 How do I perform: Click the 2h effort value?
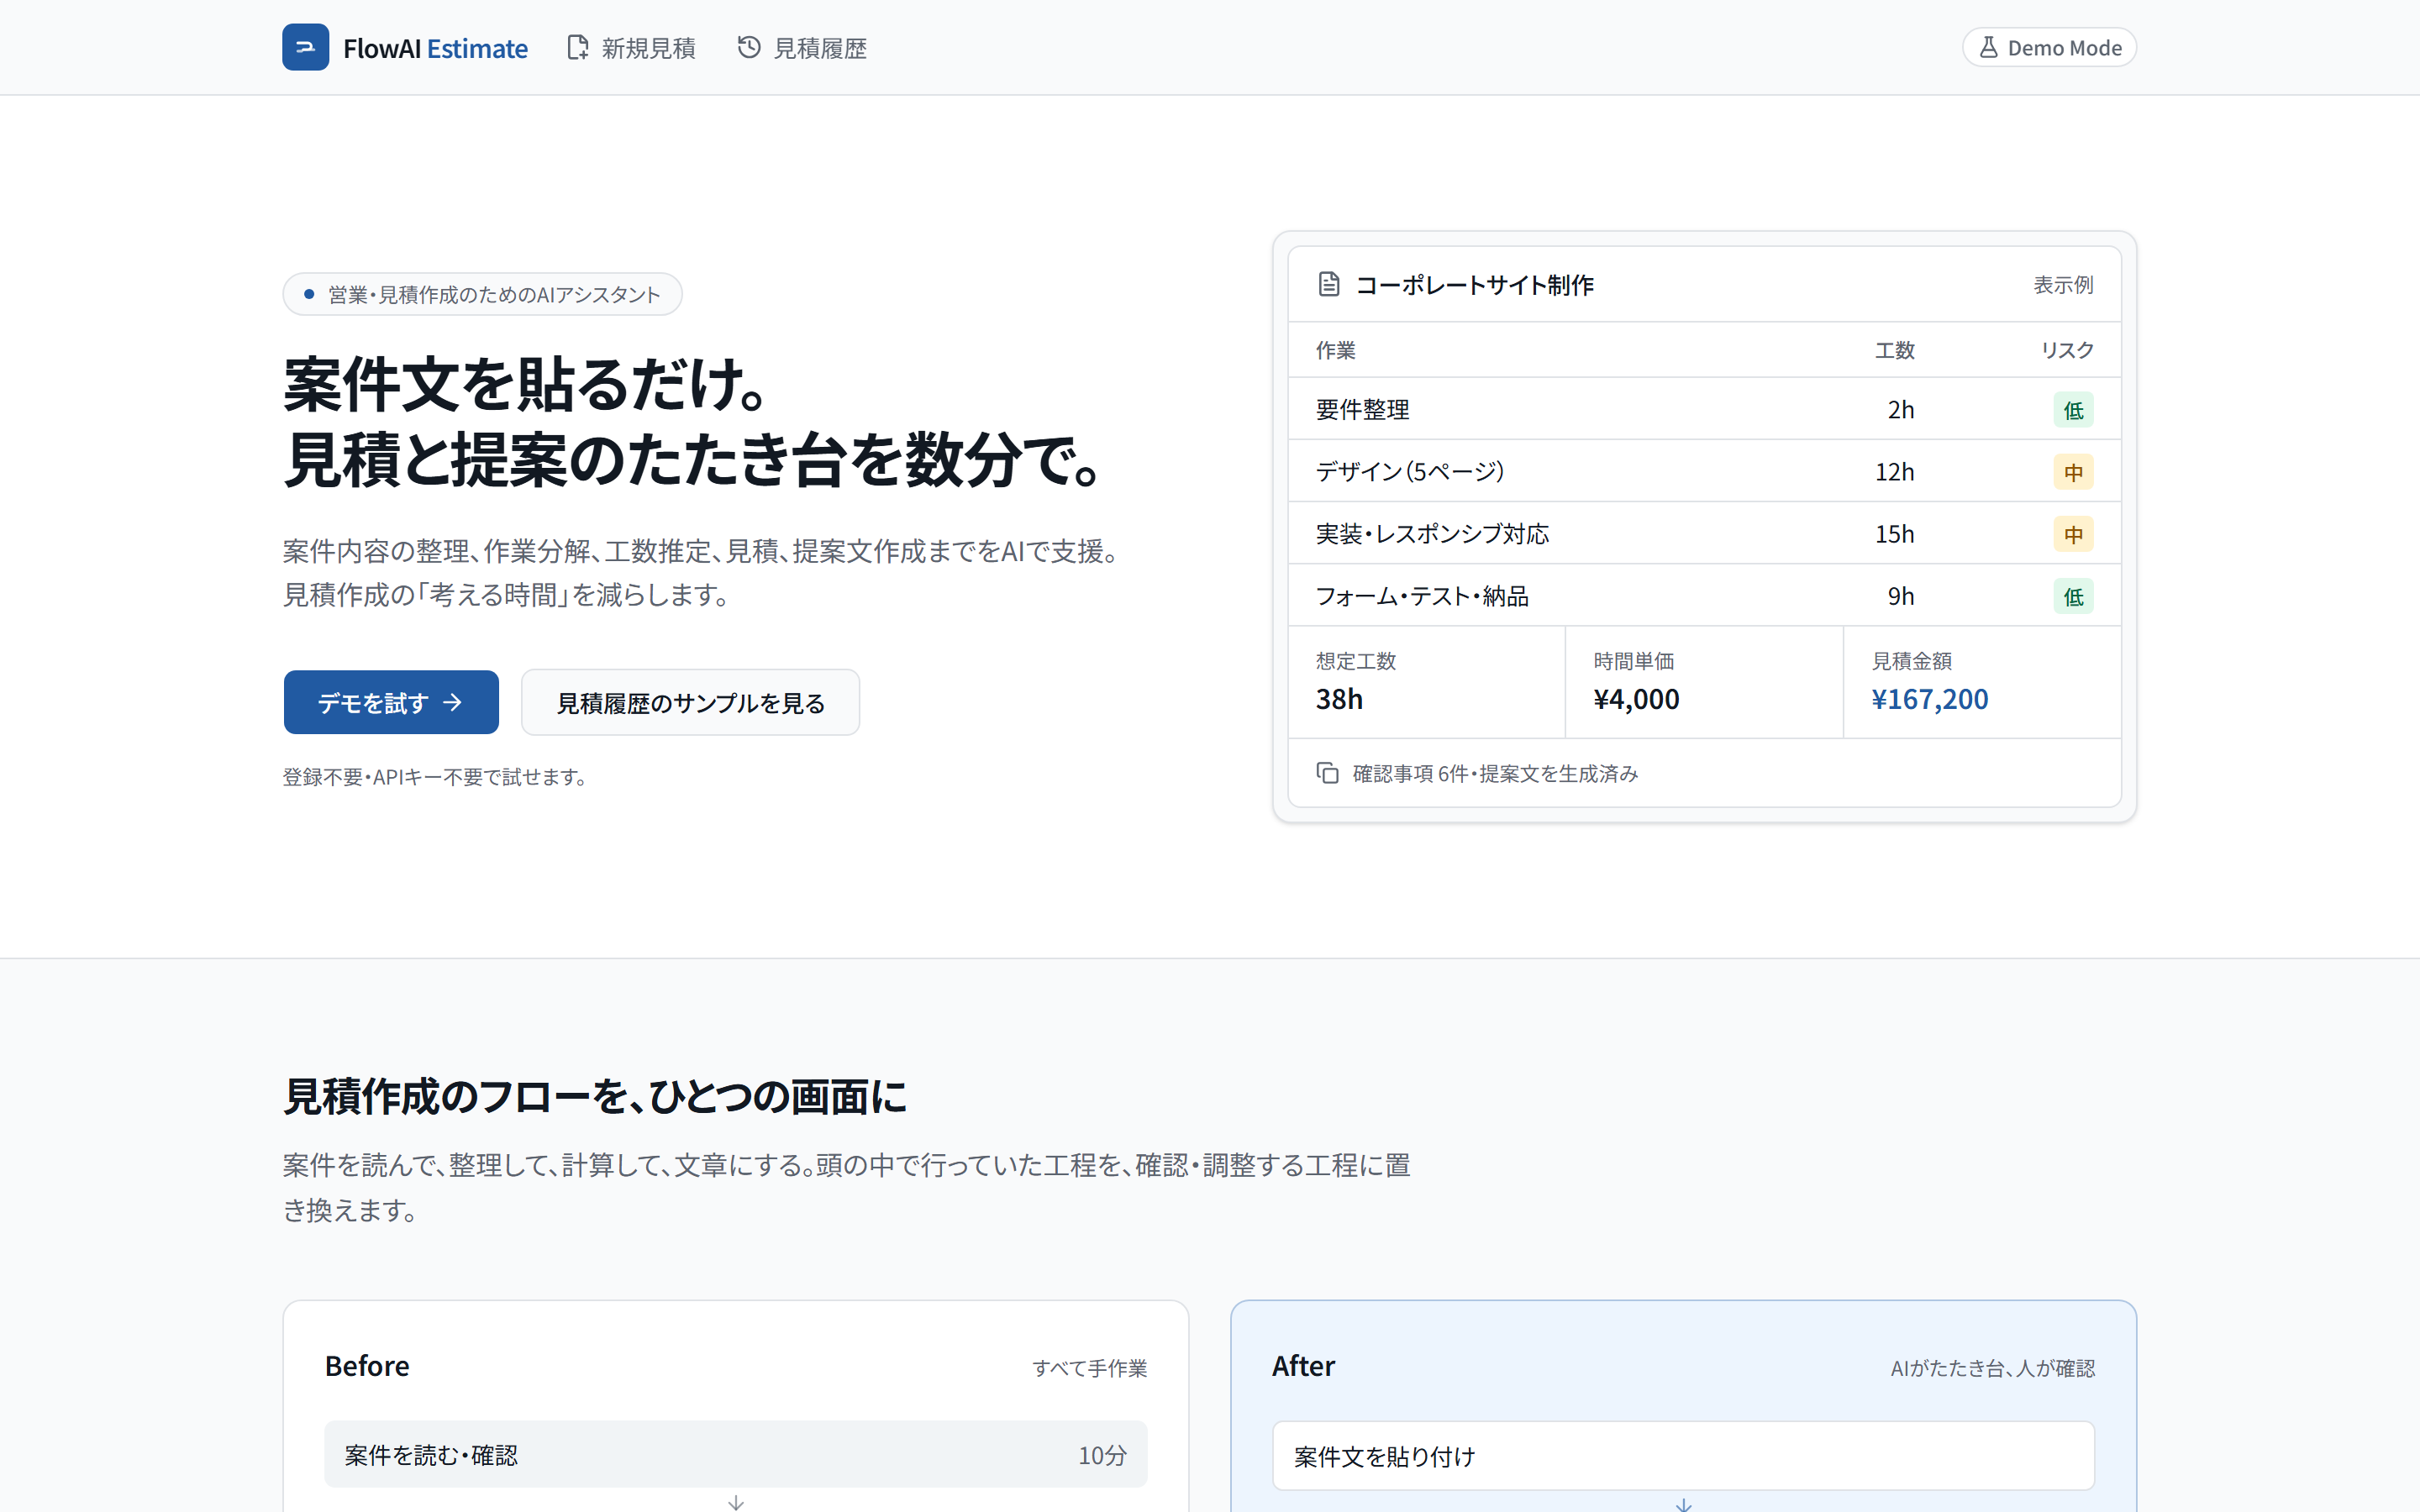[x=1900, y=410]
